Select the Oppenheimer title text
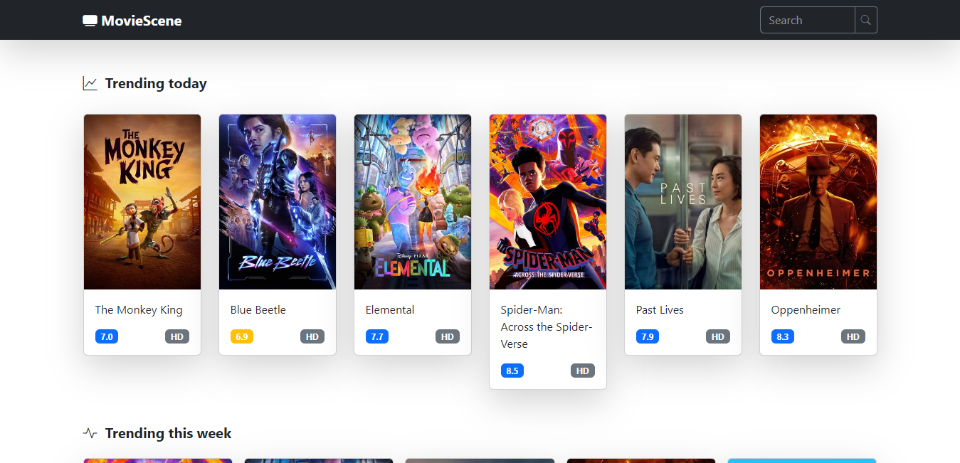The width and height of the screenshot is (960, 463). click(x=806, y=310)
